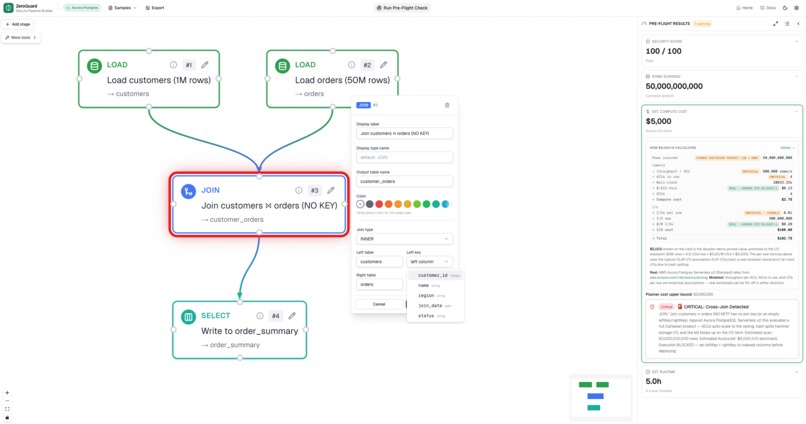Click pencil edit icon on SELECT stage
806x424 pixels.
pyautogui.click(x=291, y=316)
